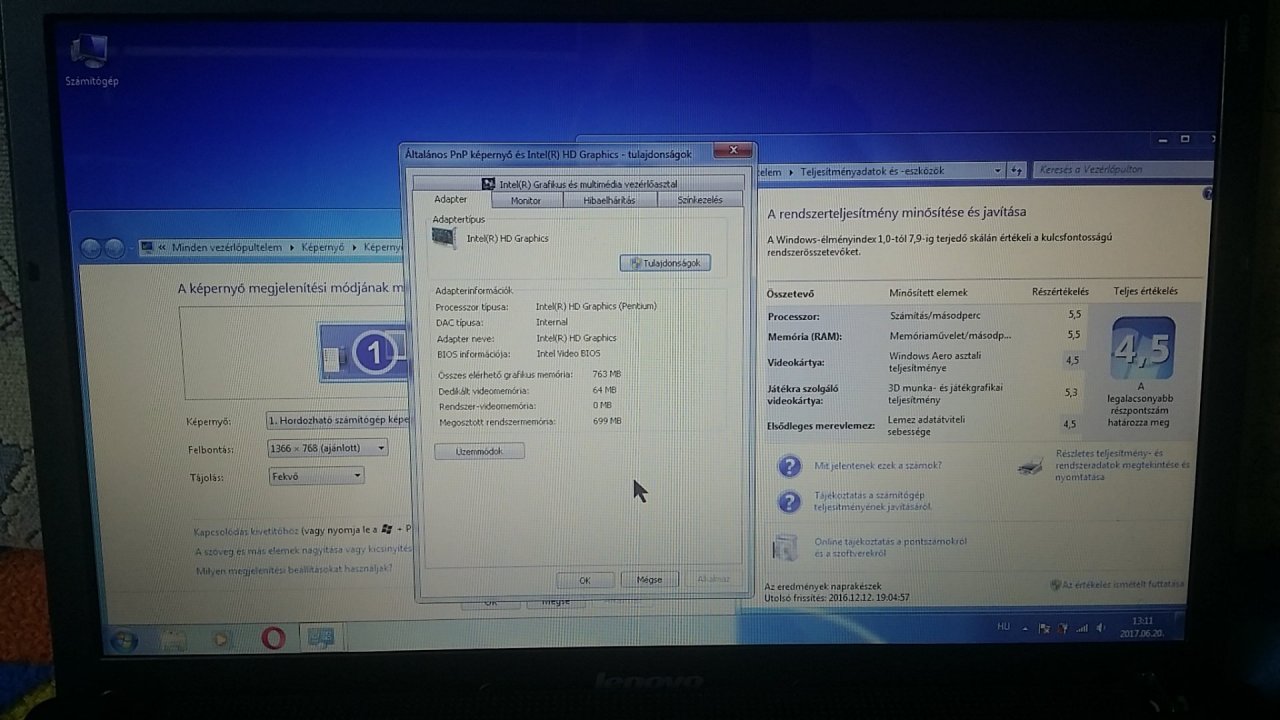Click the Minden vezérlőpultelem breadcrumb
Screen dimensions: 1280x720
[x=227, y=247]
